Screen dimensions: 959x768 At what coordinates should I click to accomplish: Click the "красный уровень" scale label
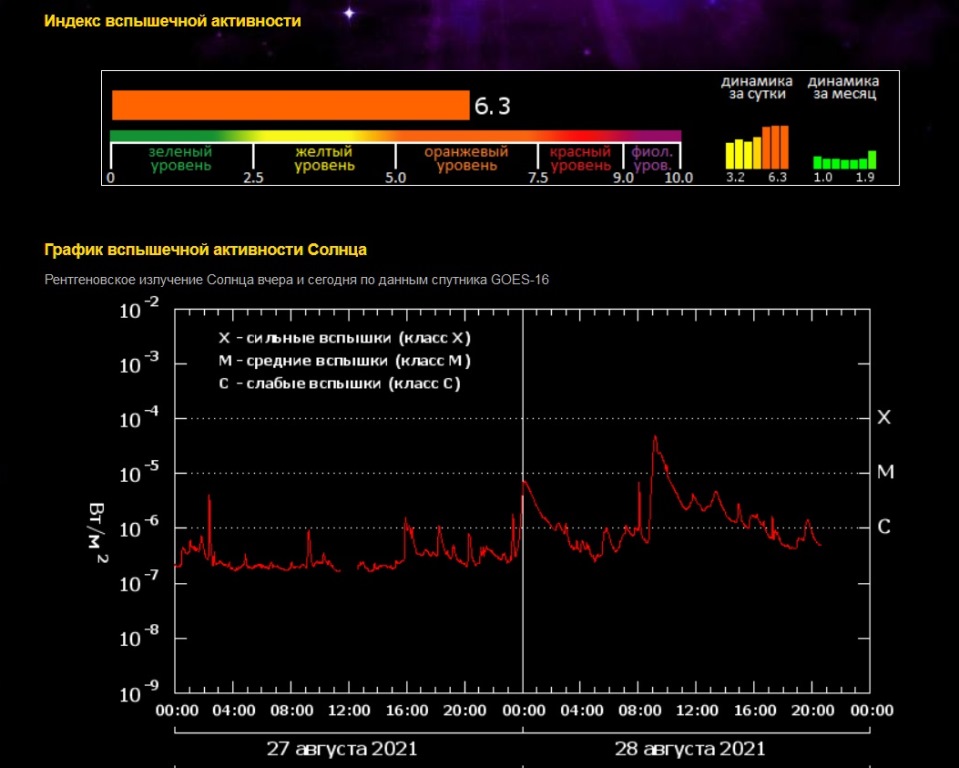pos(580,159)
